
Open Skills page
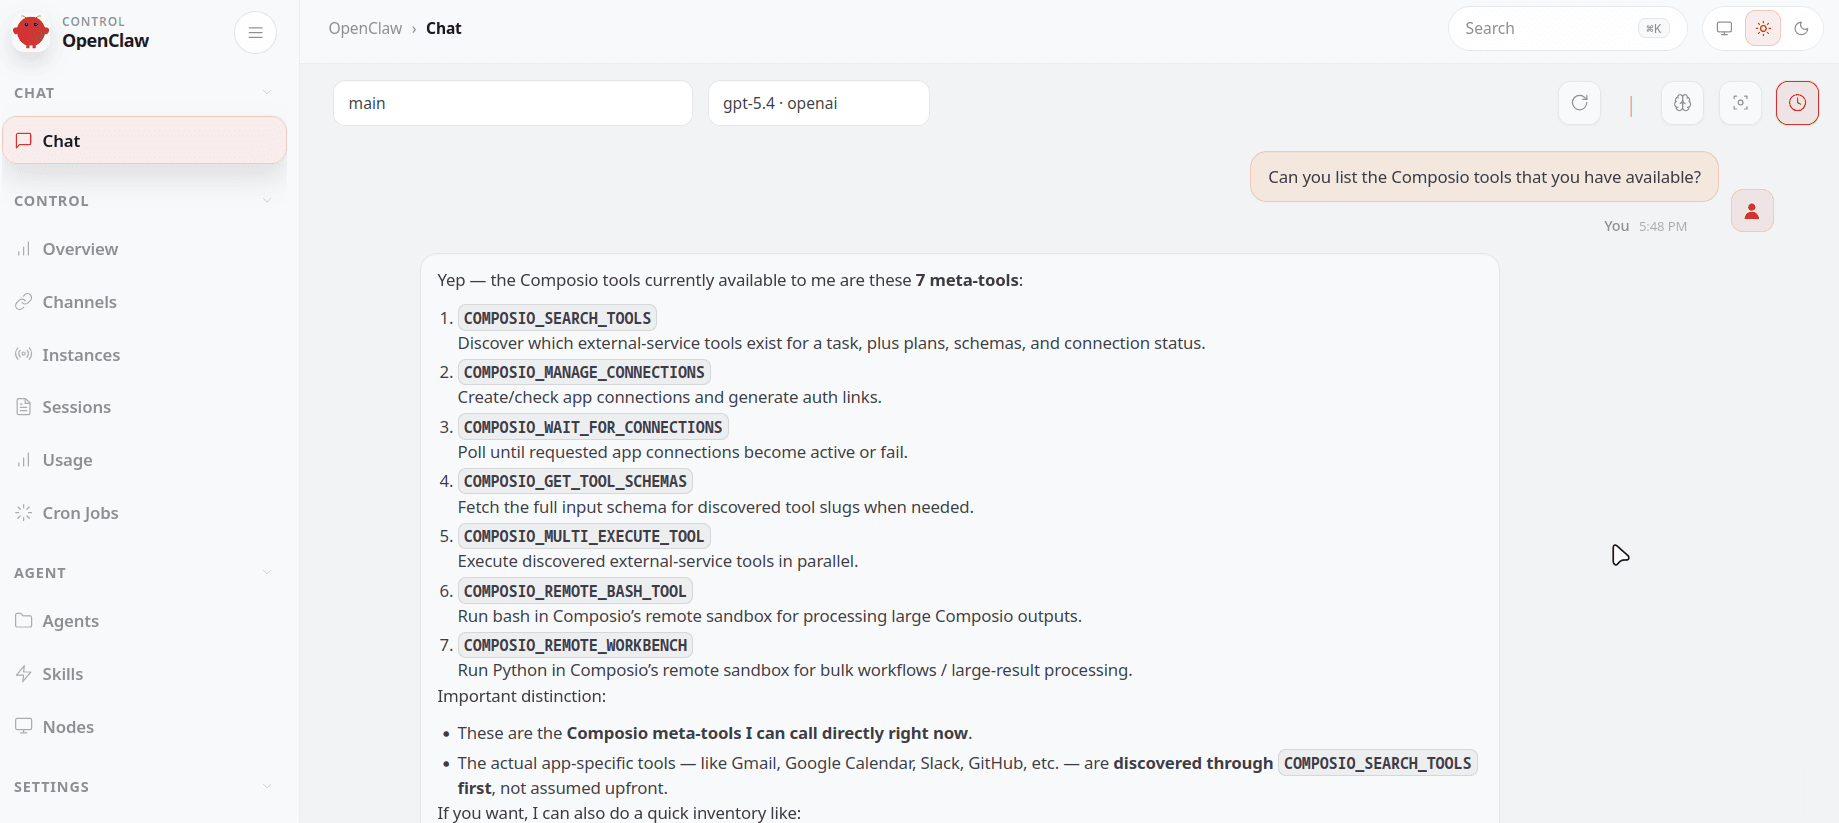[145, 674]
